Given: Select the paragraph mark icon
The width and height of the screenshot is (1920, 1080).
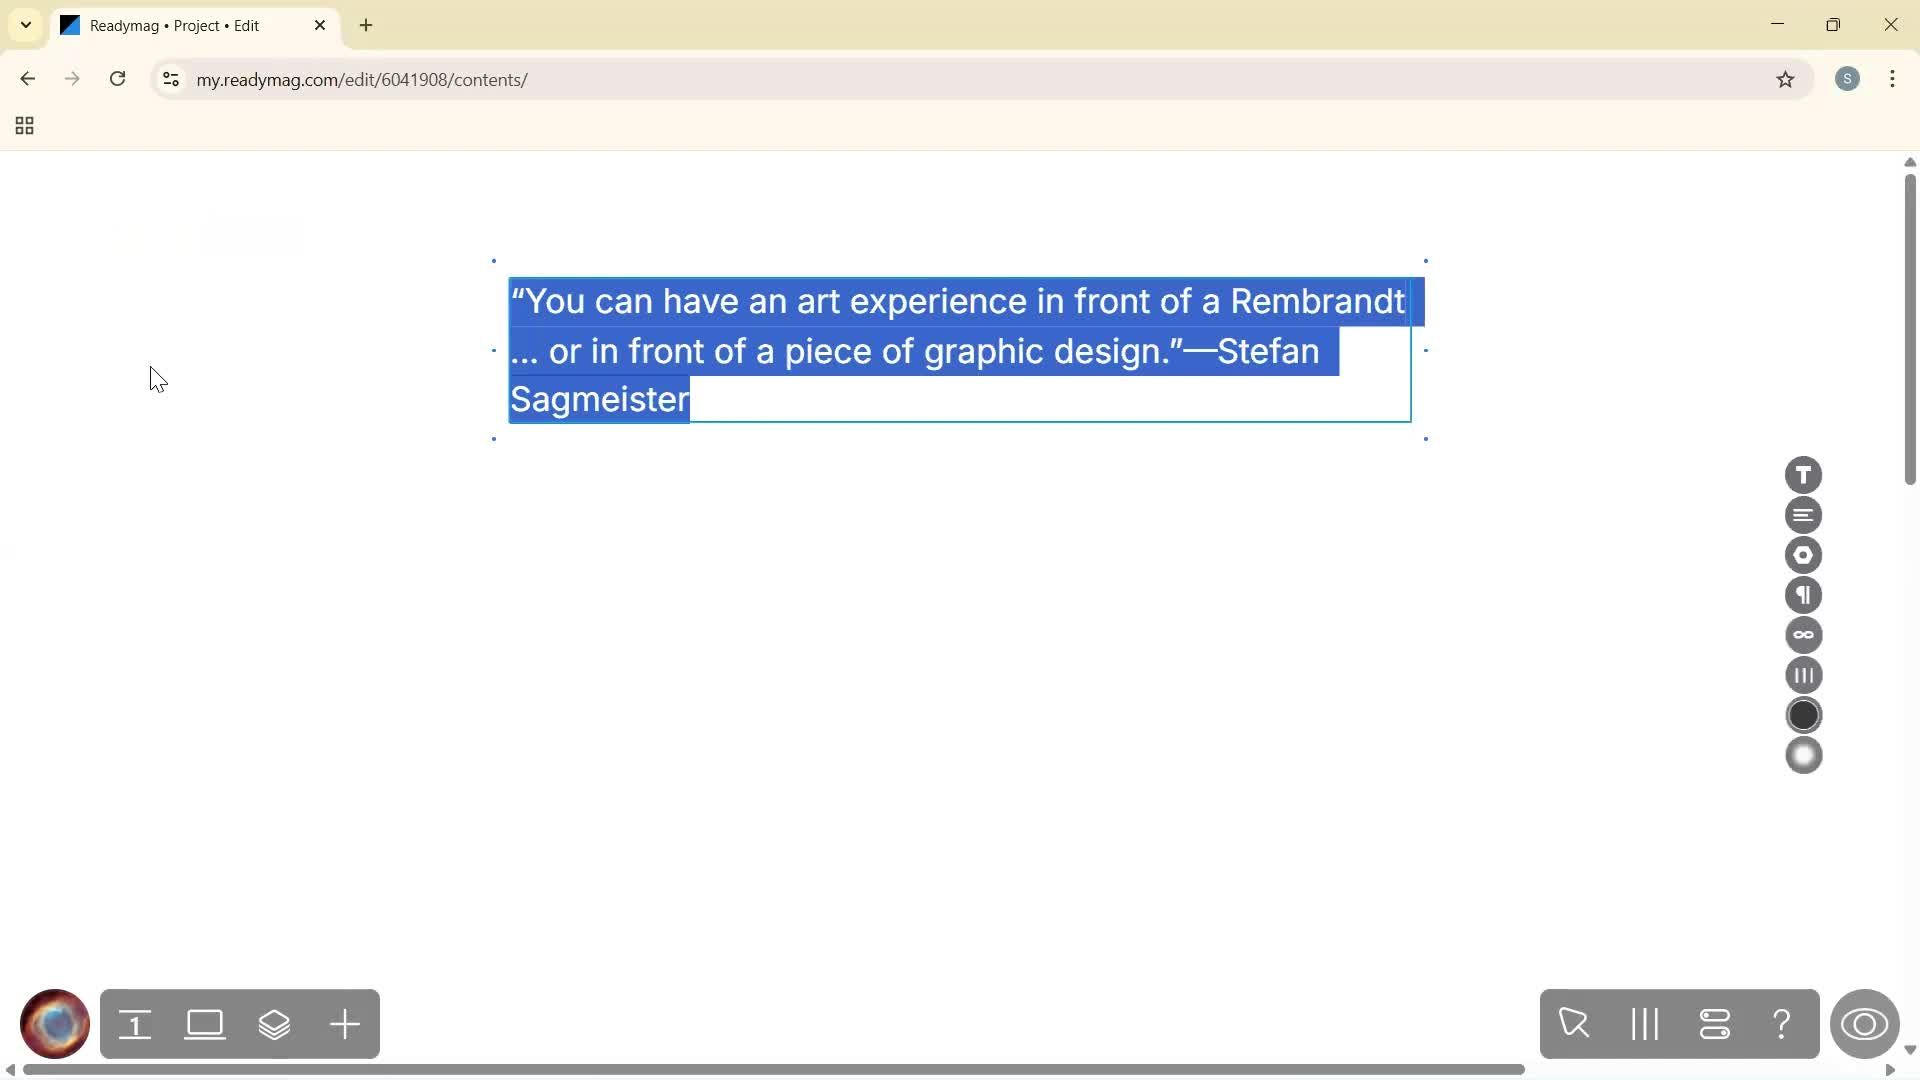Looking at the screenshot, I should [1804, 594].
